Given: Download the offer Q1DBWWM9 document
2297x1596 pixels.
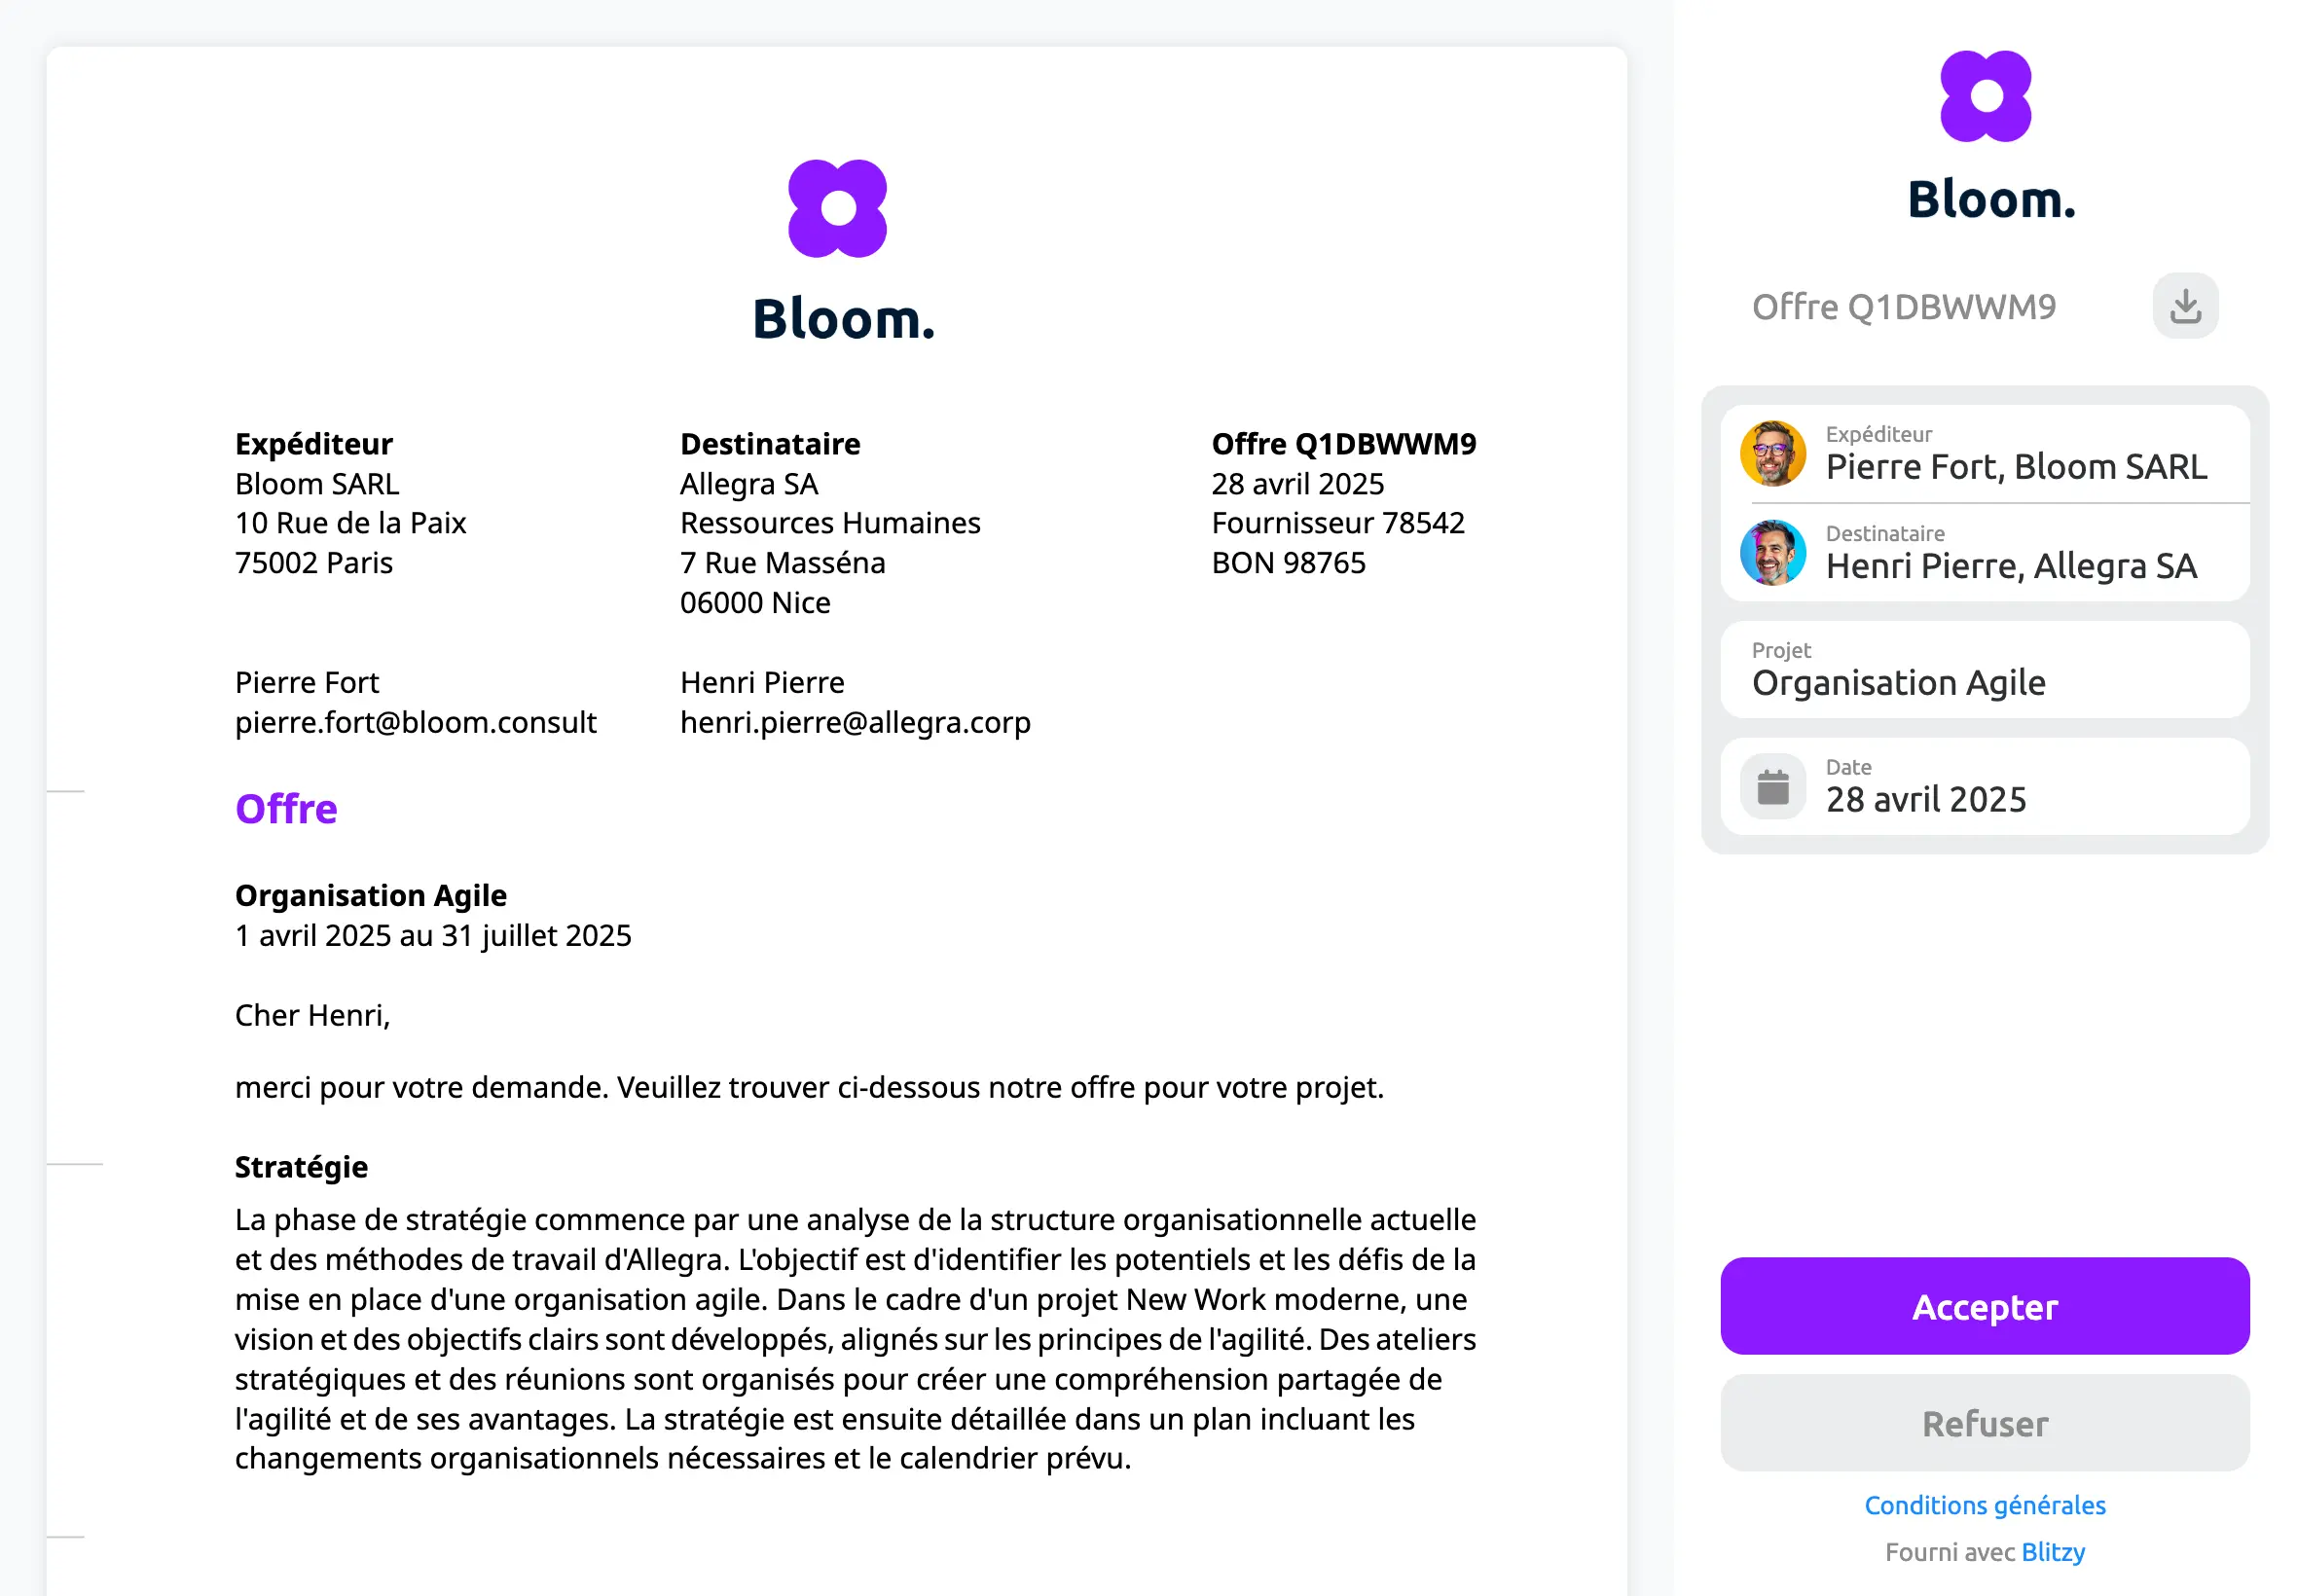Looking at the screenshot, I should (2185, 306).
